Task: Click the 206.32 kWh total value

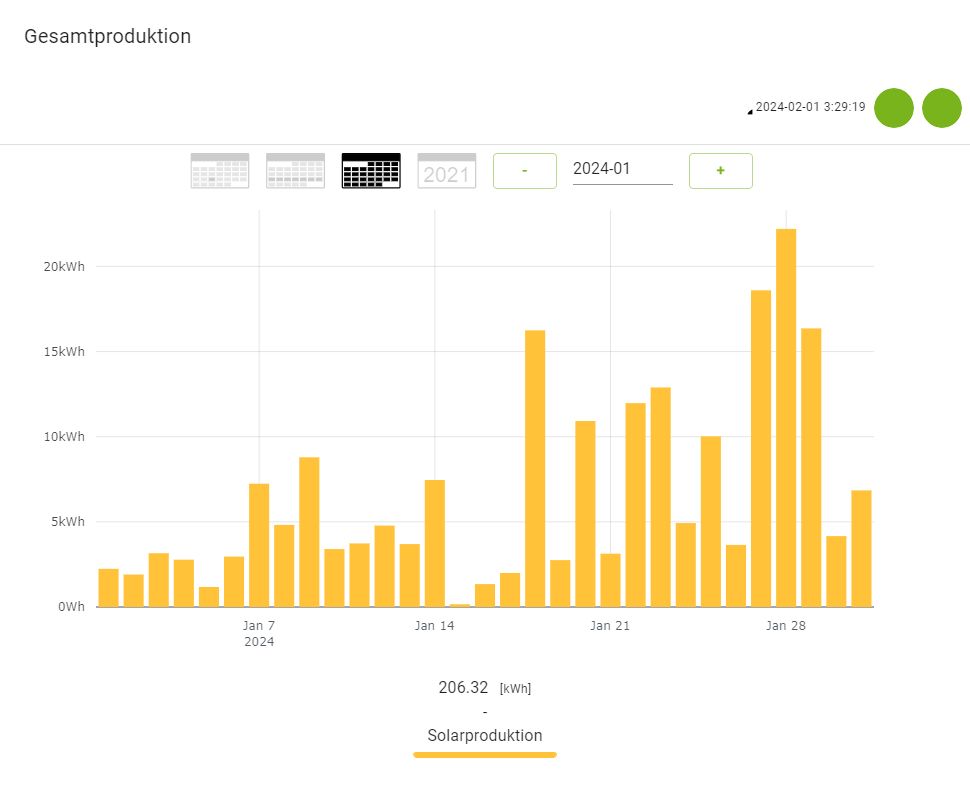Action: click(x=484, y=687)
